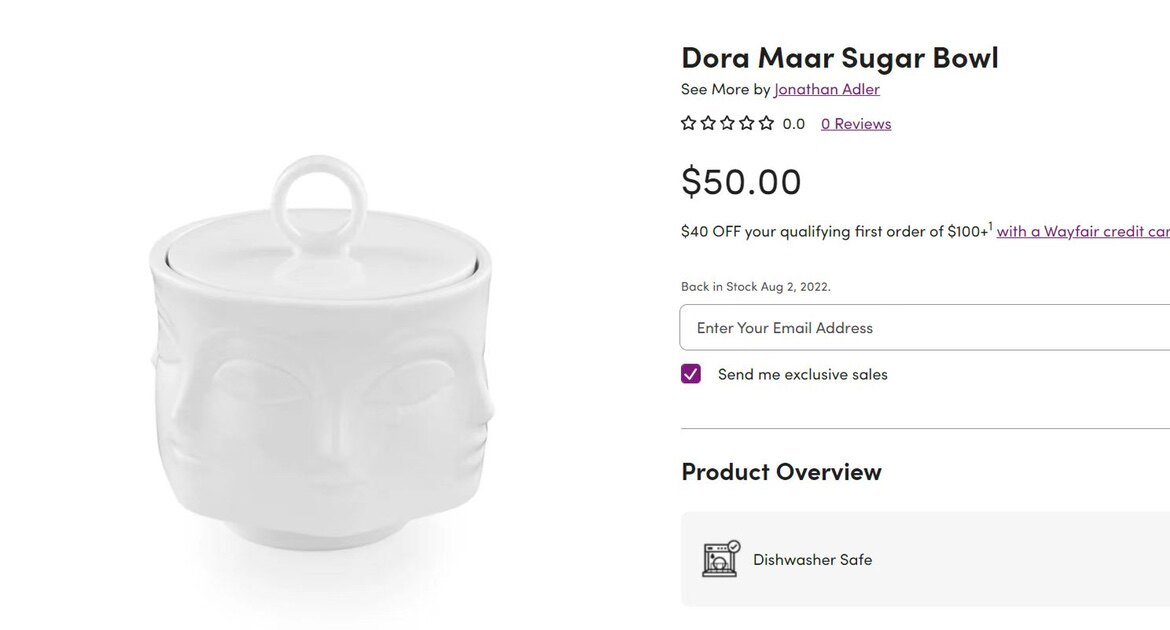The image size is (1170, 630).
Task: Select the fifth rating star
Action: pos(766,123)
